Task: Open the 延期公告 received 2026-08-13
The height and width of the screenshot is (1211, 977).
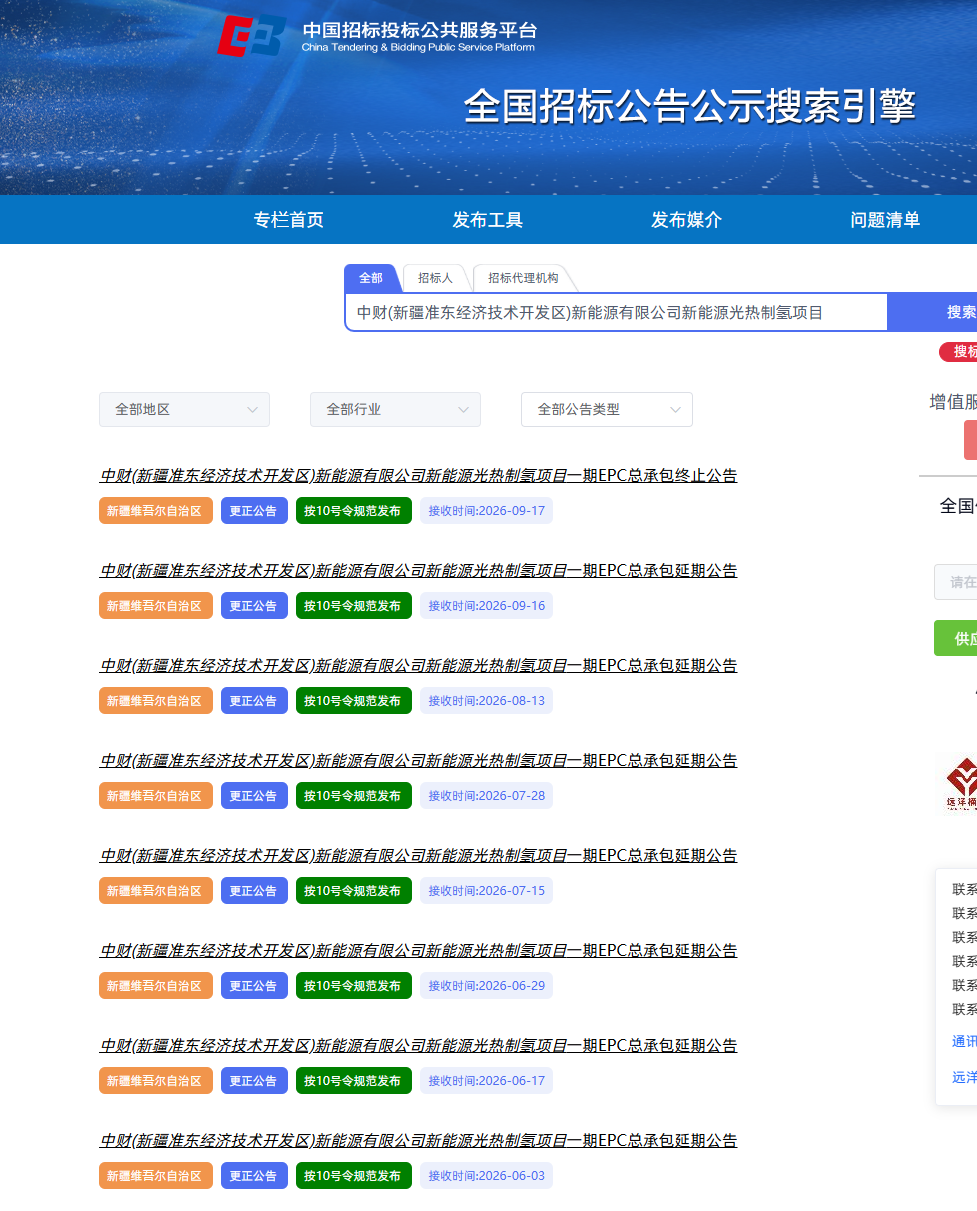Action: tap(418, 665)
